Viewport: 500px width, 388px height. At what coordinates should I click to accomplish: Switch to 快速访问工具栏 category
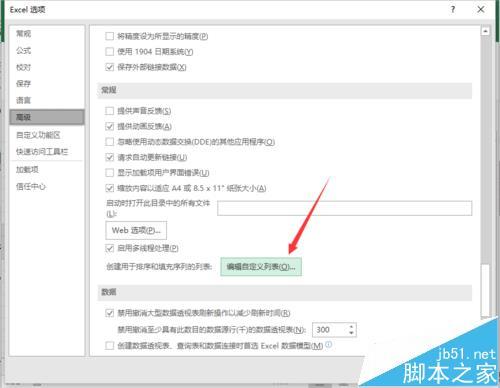[x=42, y=152]
